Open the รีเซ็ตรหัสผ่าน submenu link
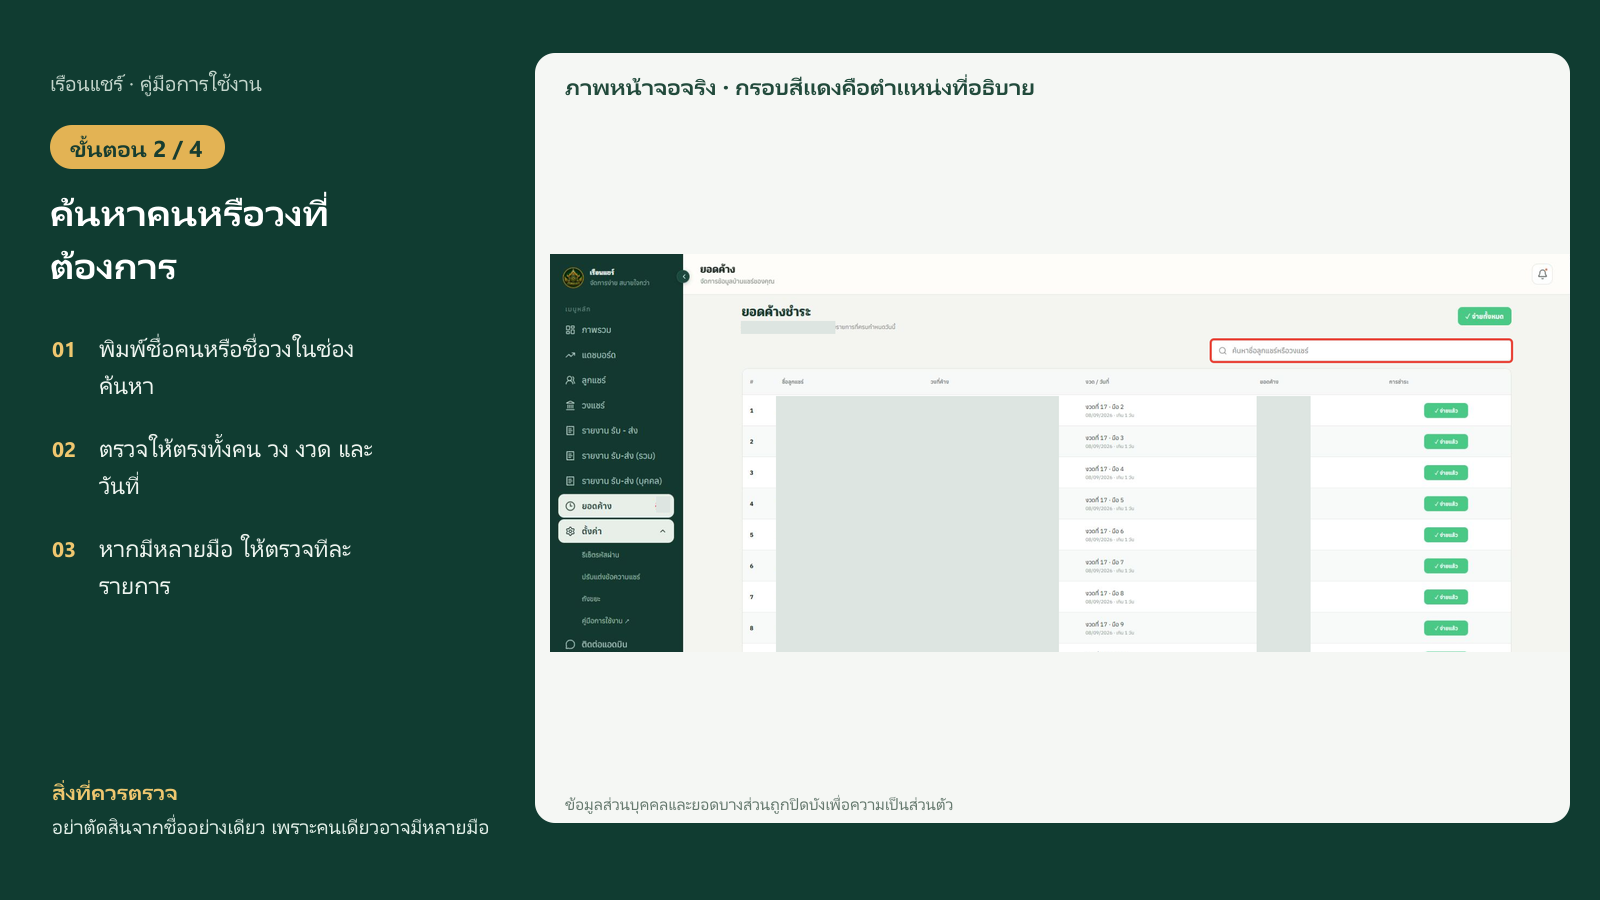1600x900 pixels. (x=600, y=555)
